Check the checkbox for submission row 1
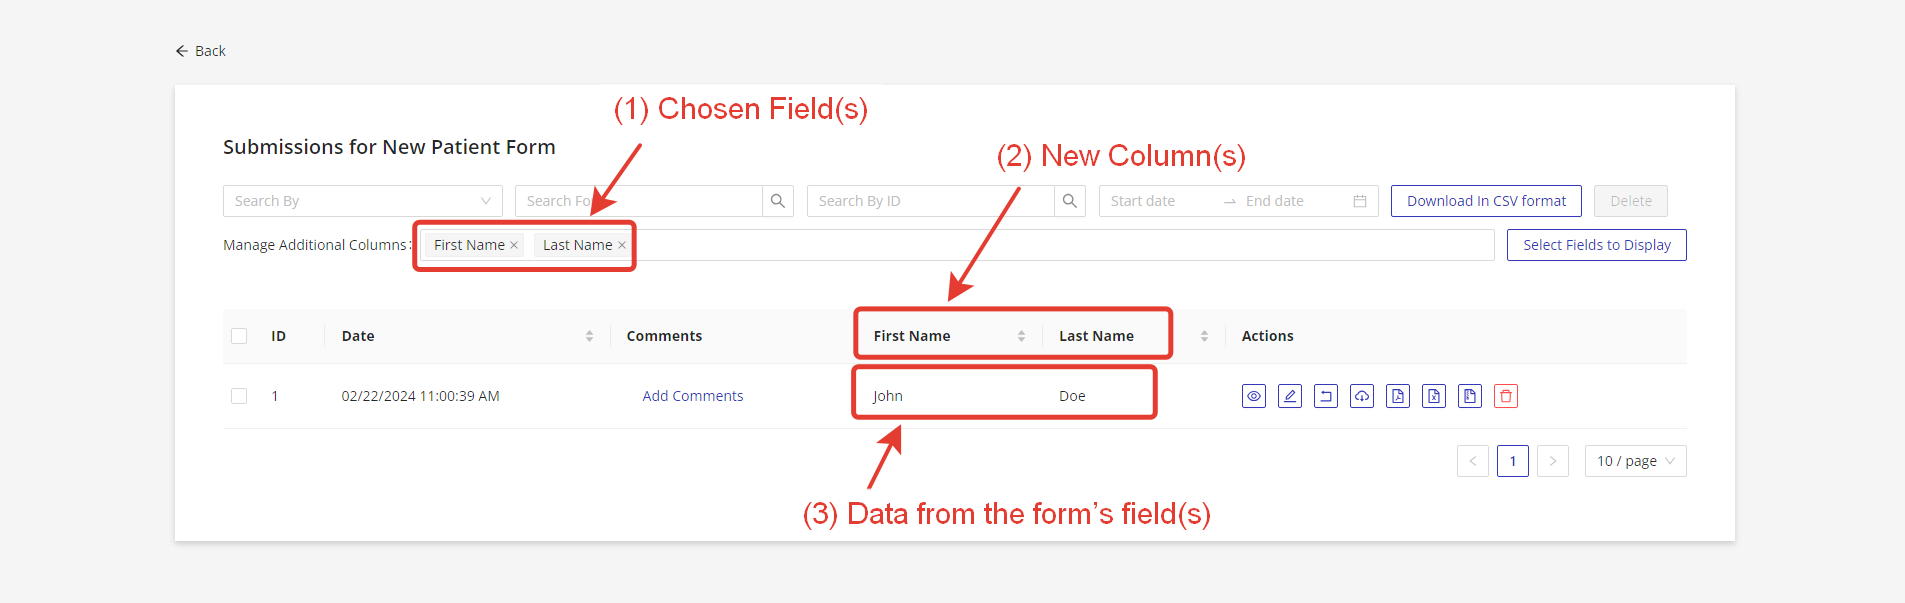The width and height of the screenshot is (1905, 603). (x=239, y=396)
